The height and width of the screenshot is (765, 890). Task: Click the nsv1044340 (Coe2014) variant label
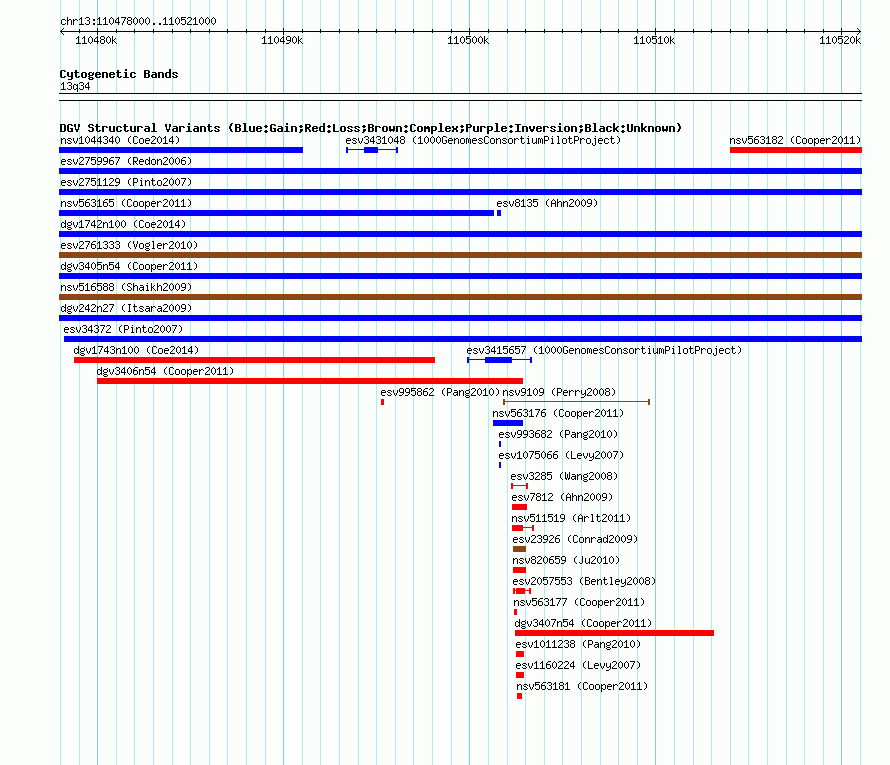click(120, 140)
